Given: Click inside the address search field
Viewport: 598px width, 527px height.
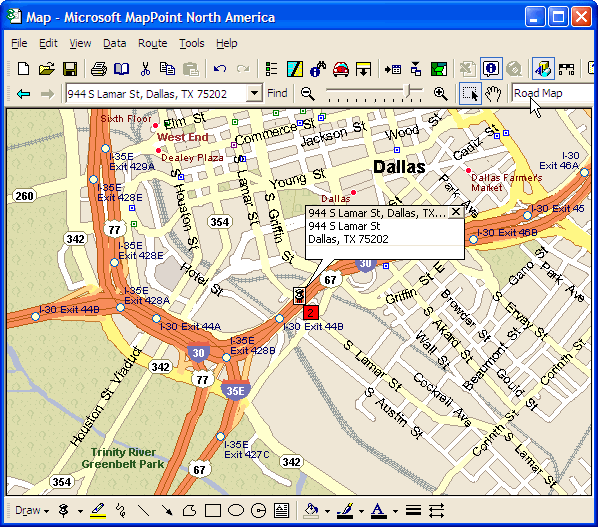Looking at the screenshot, I should click(x=156, y=93).
